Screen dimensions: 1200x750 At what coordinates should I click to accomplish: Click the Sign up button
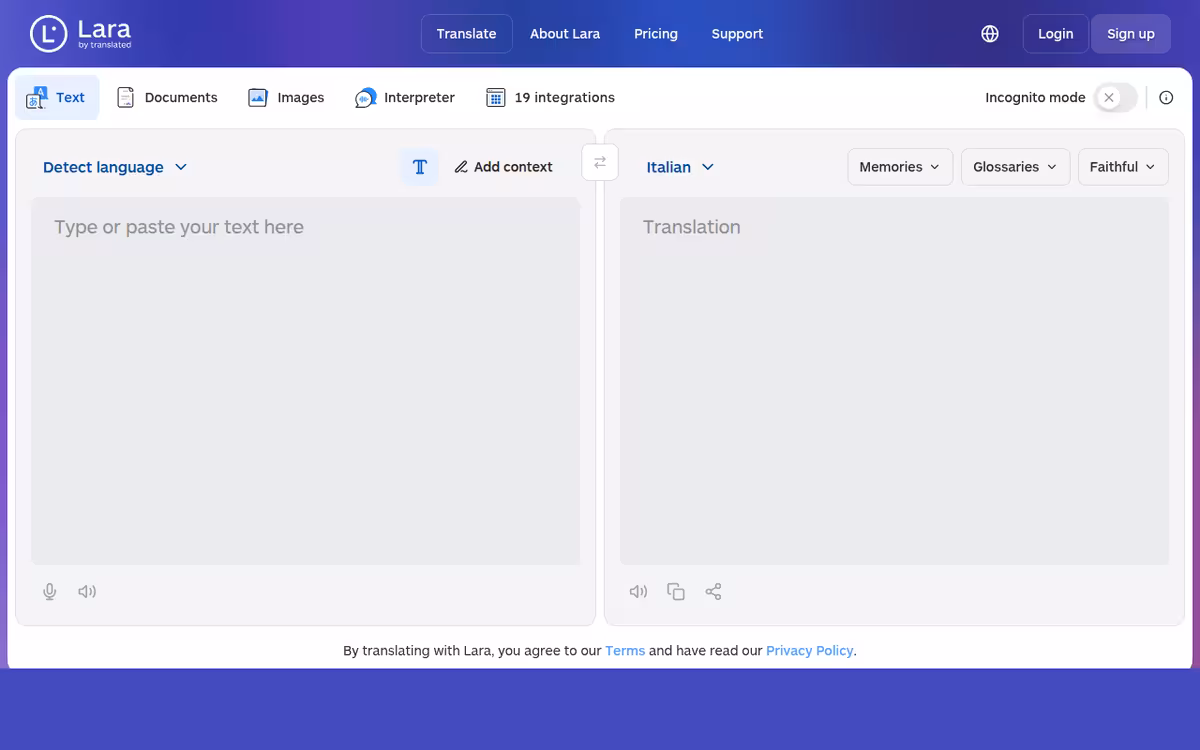click(x=1131, y=34)
